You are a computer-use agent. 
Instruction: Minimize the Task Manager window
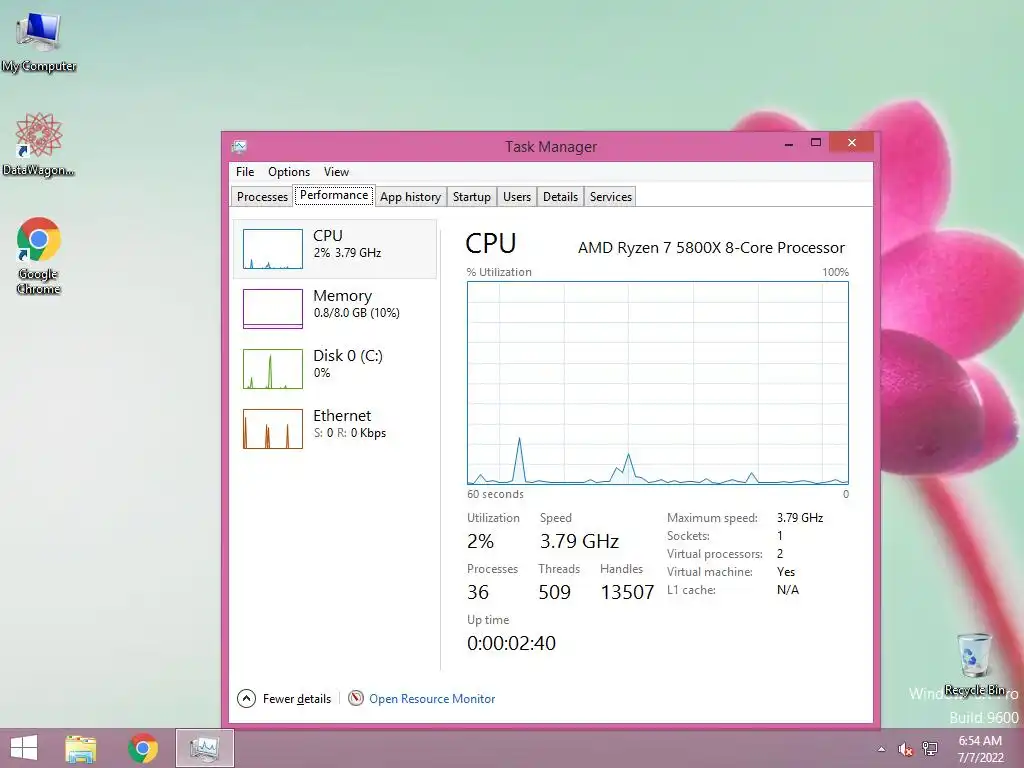click(x=789, y=143)
